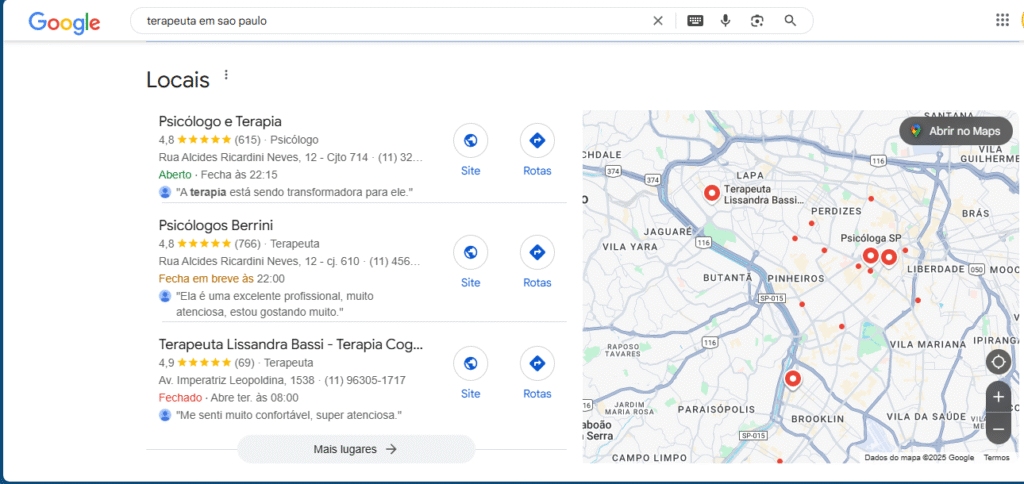Image resolution: width=1024 pixels, height=484 pixels.
Task: Click the Abrir no Maps button
Action: [x=956, y=131]
